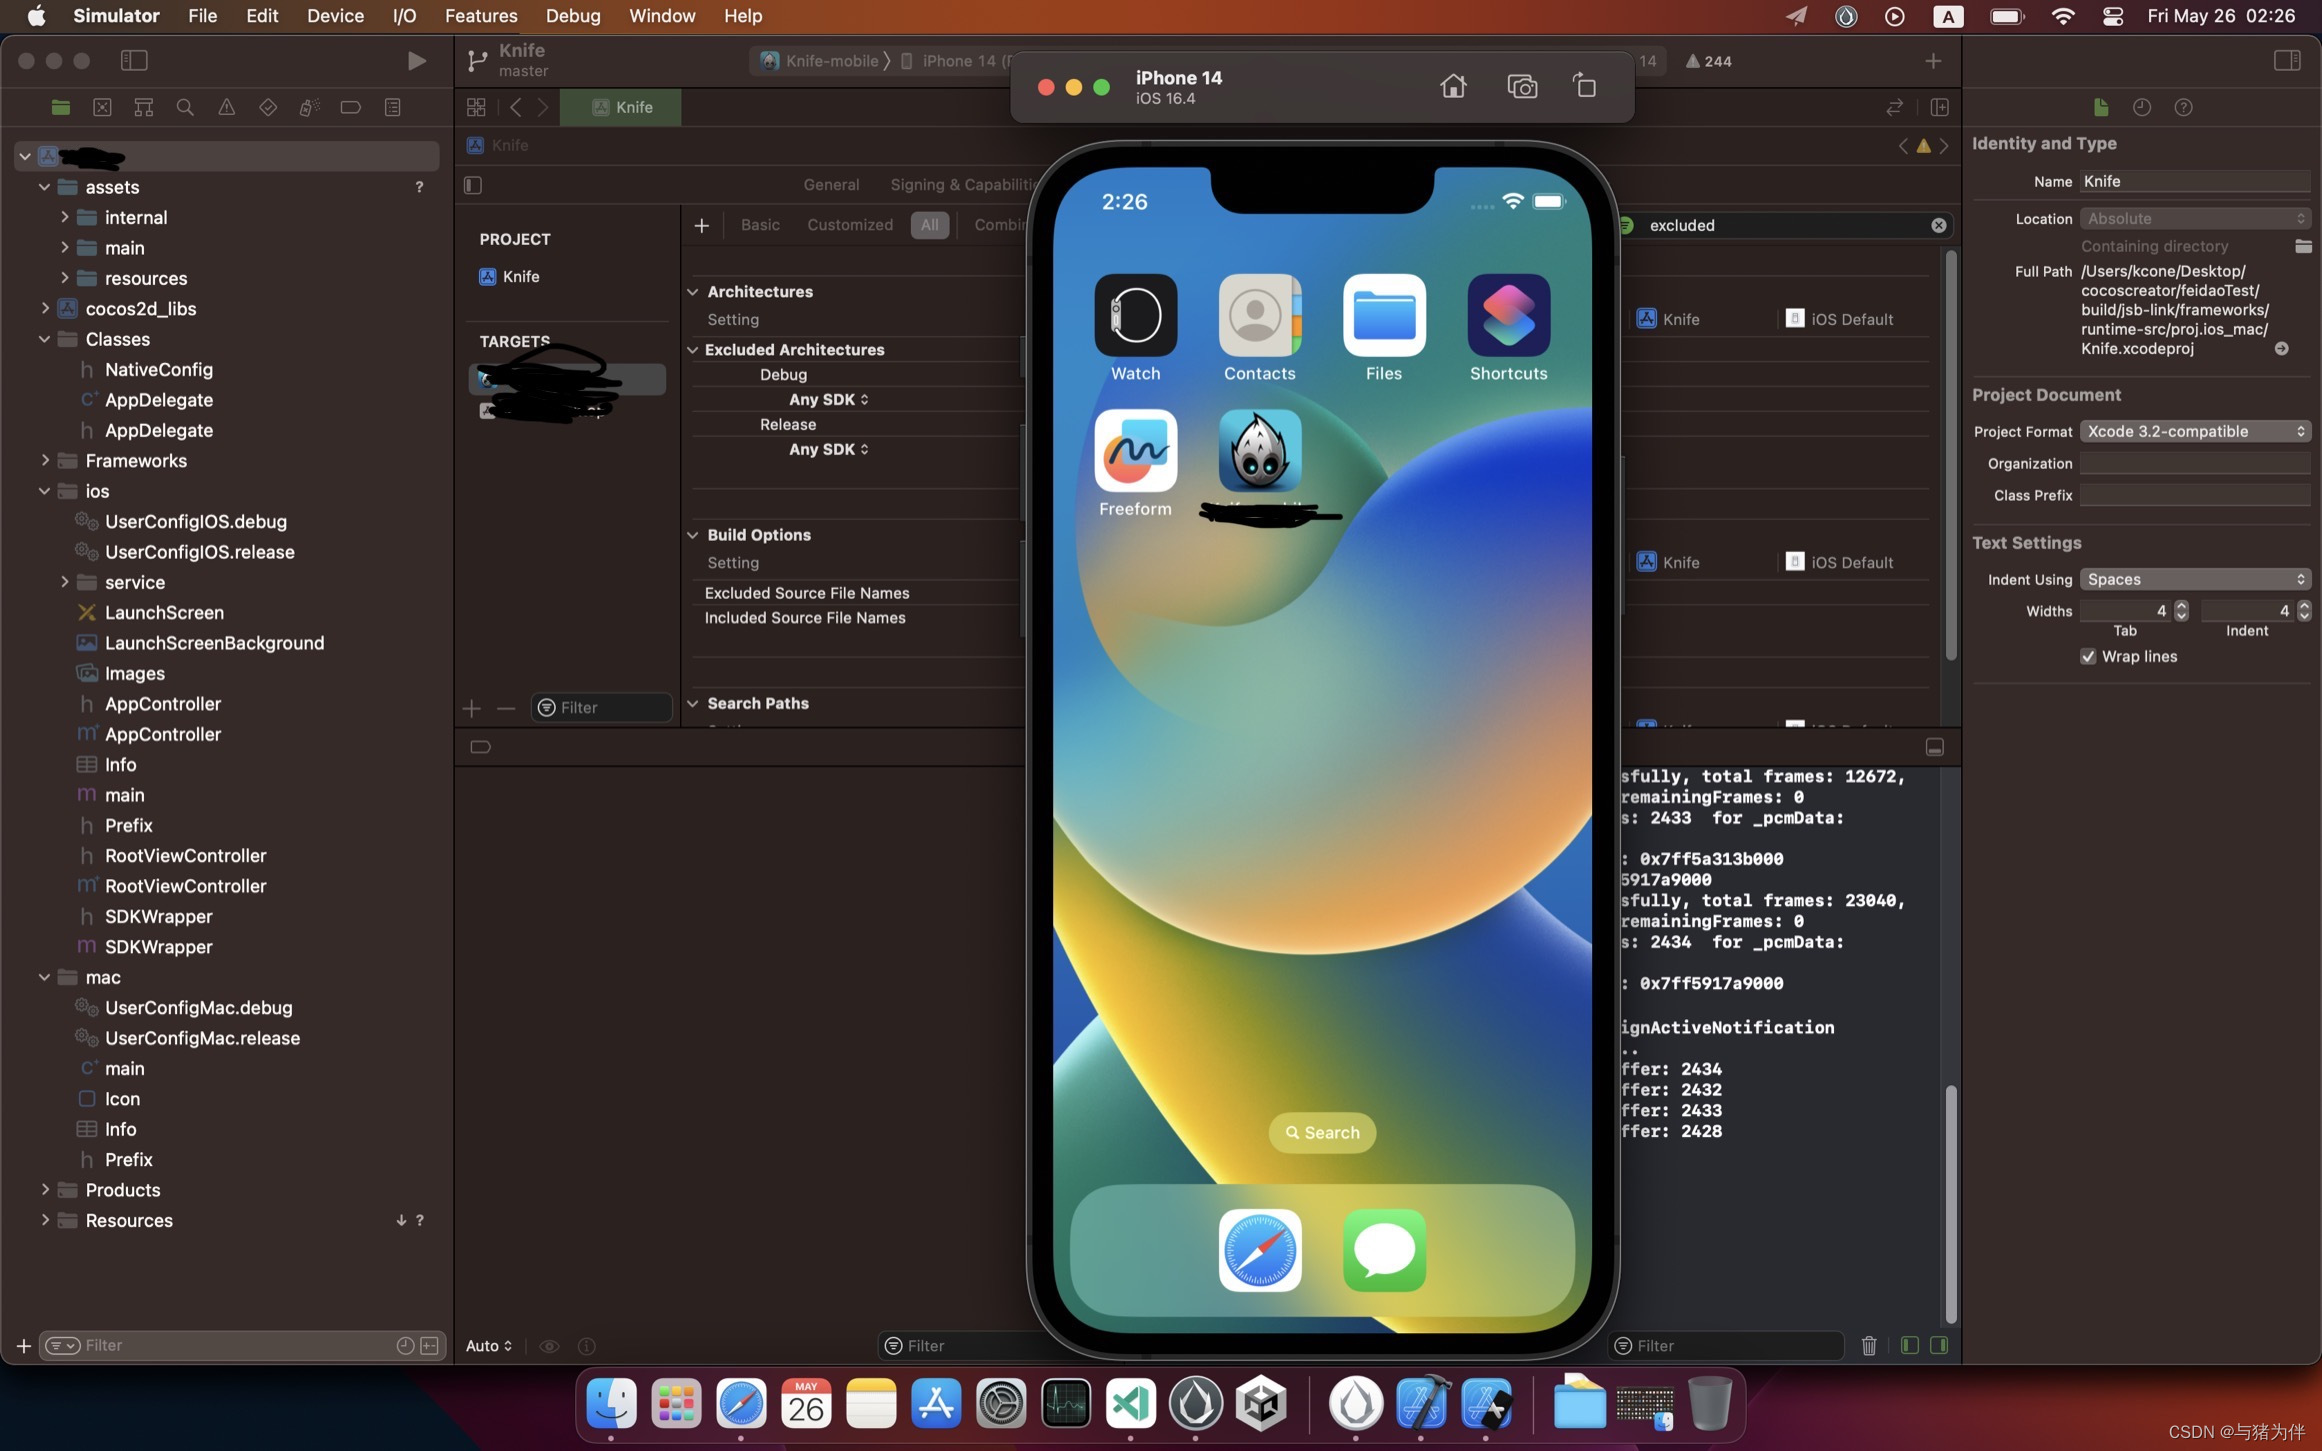This screenshot has height=1451, width=2322.
Task: Click the Simulator Home button icon
Action: pyautogui.click(x=1453, y=87)
